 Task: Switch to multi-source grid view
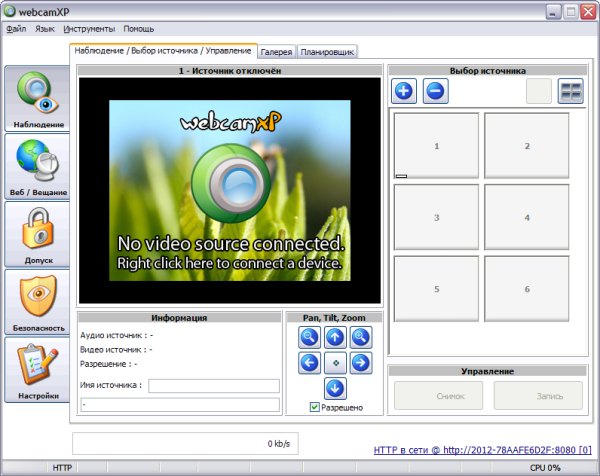click(x=570, y=91)
